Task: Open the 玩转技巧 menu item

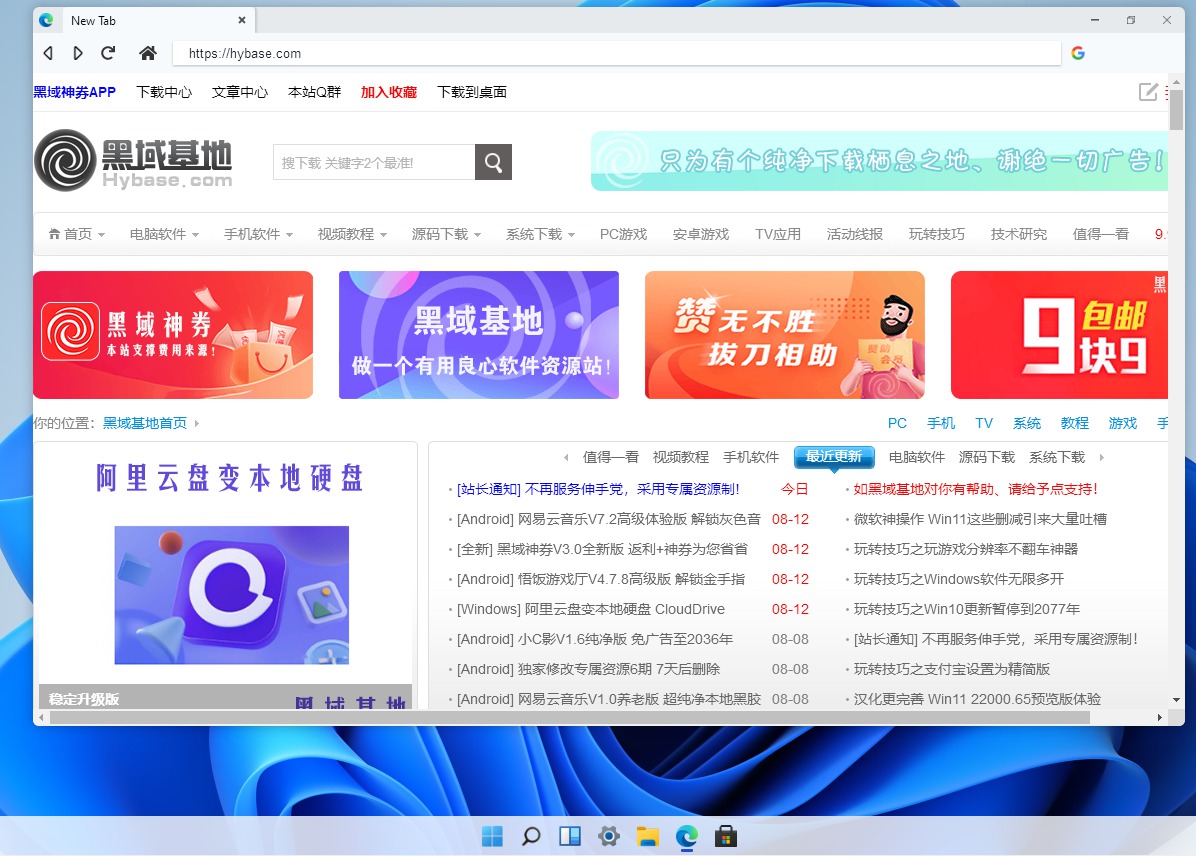Action: pyautogui.click(x=937, y=234)
